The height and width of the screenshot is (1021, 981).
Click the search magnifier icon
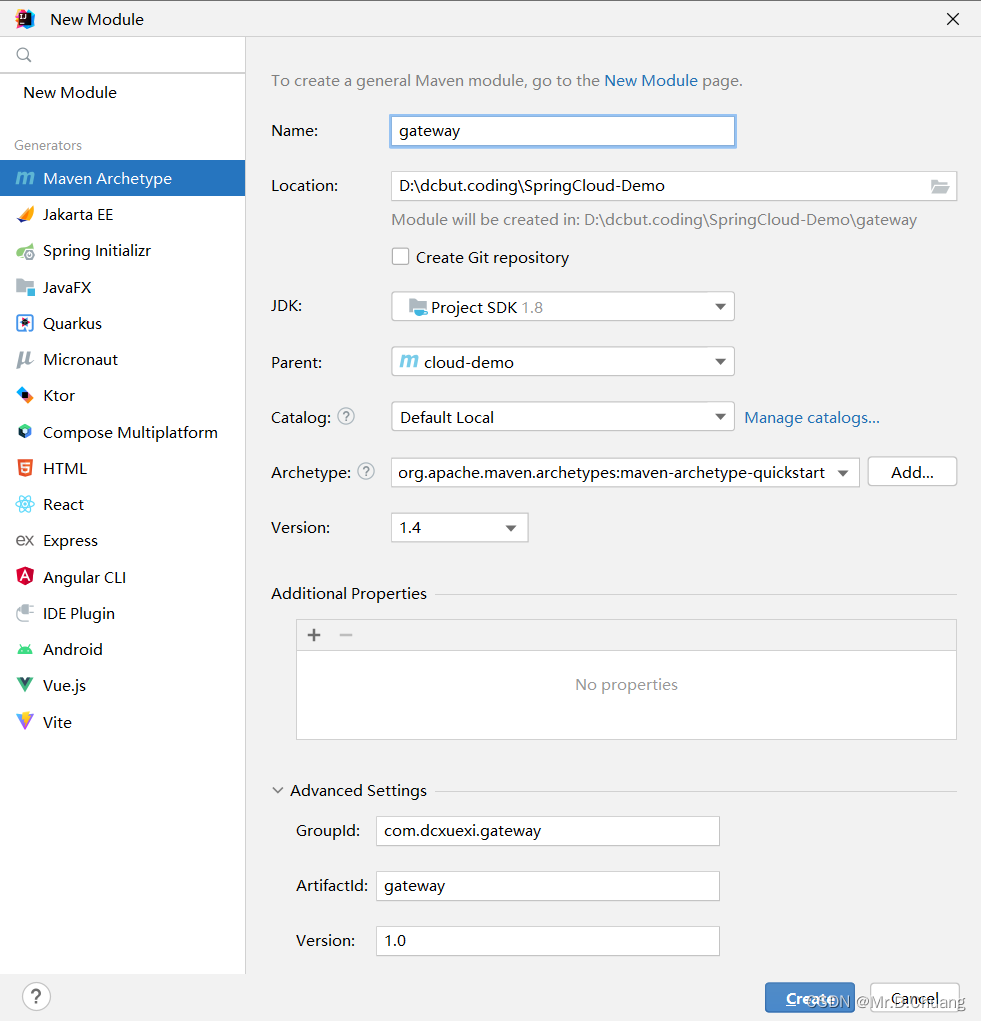24,55
